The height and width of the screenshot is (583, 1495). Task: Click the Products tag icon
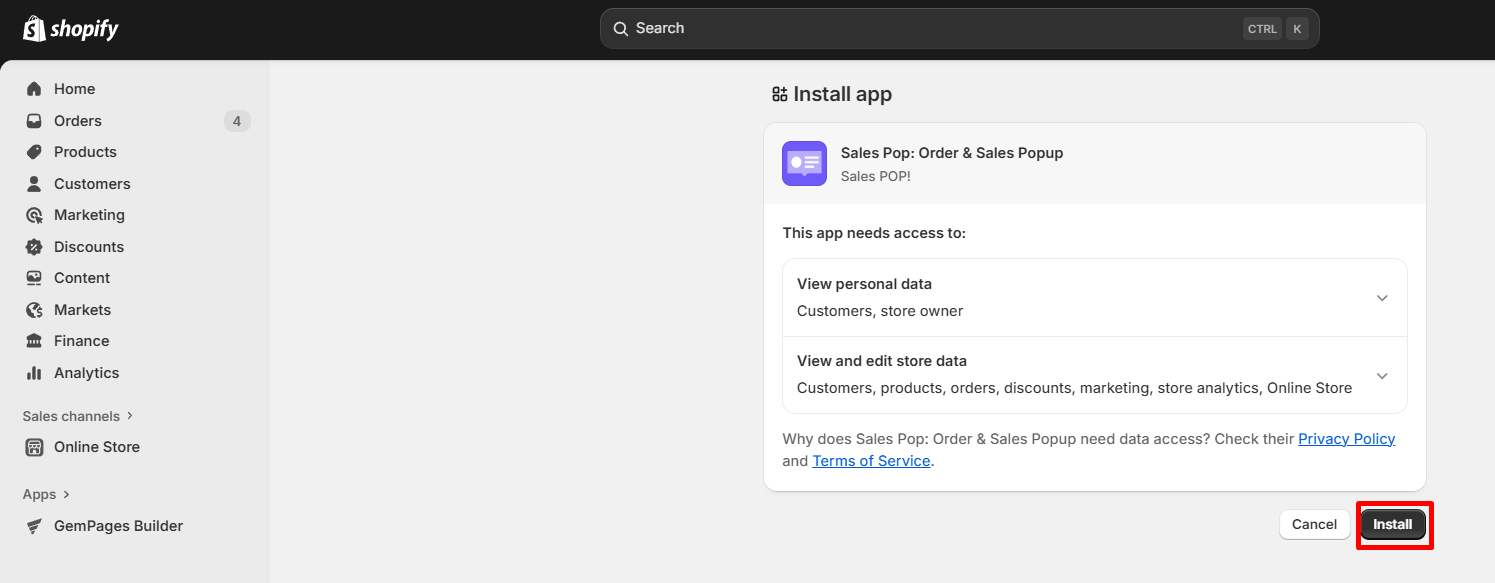coord(34,152)
